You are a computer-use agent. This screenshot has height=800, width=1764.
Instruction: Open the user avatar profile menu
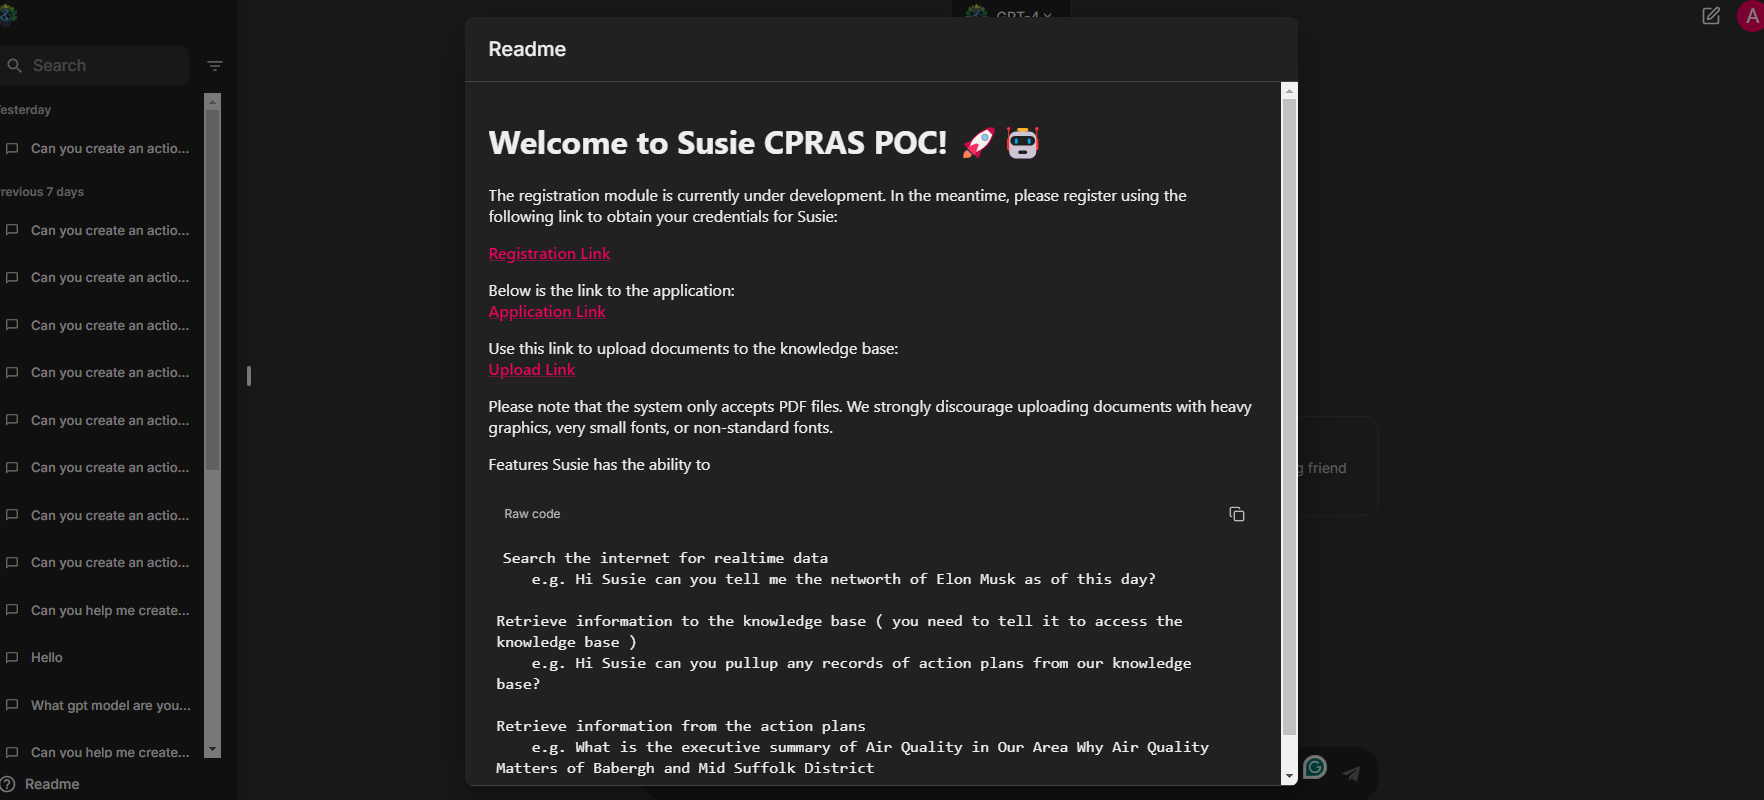click(x=1750, y=16)
